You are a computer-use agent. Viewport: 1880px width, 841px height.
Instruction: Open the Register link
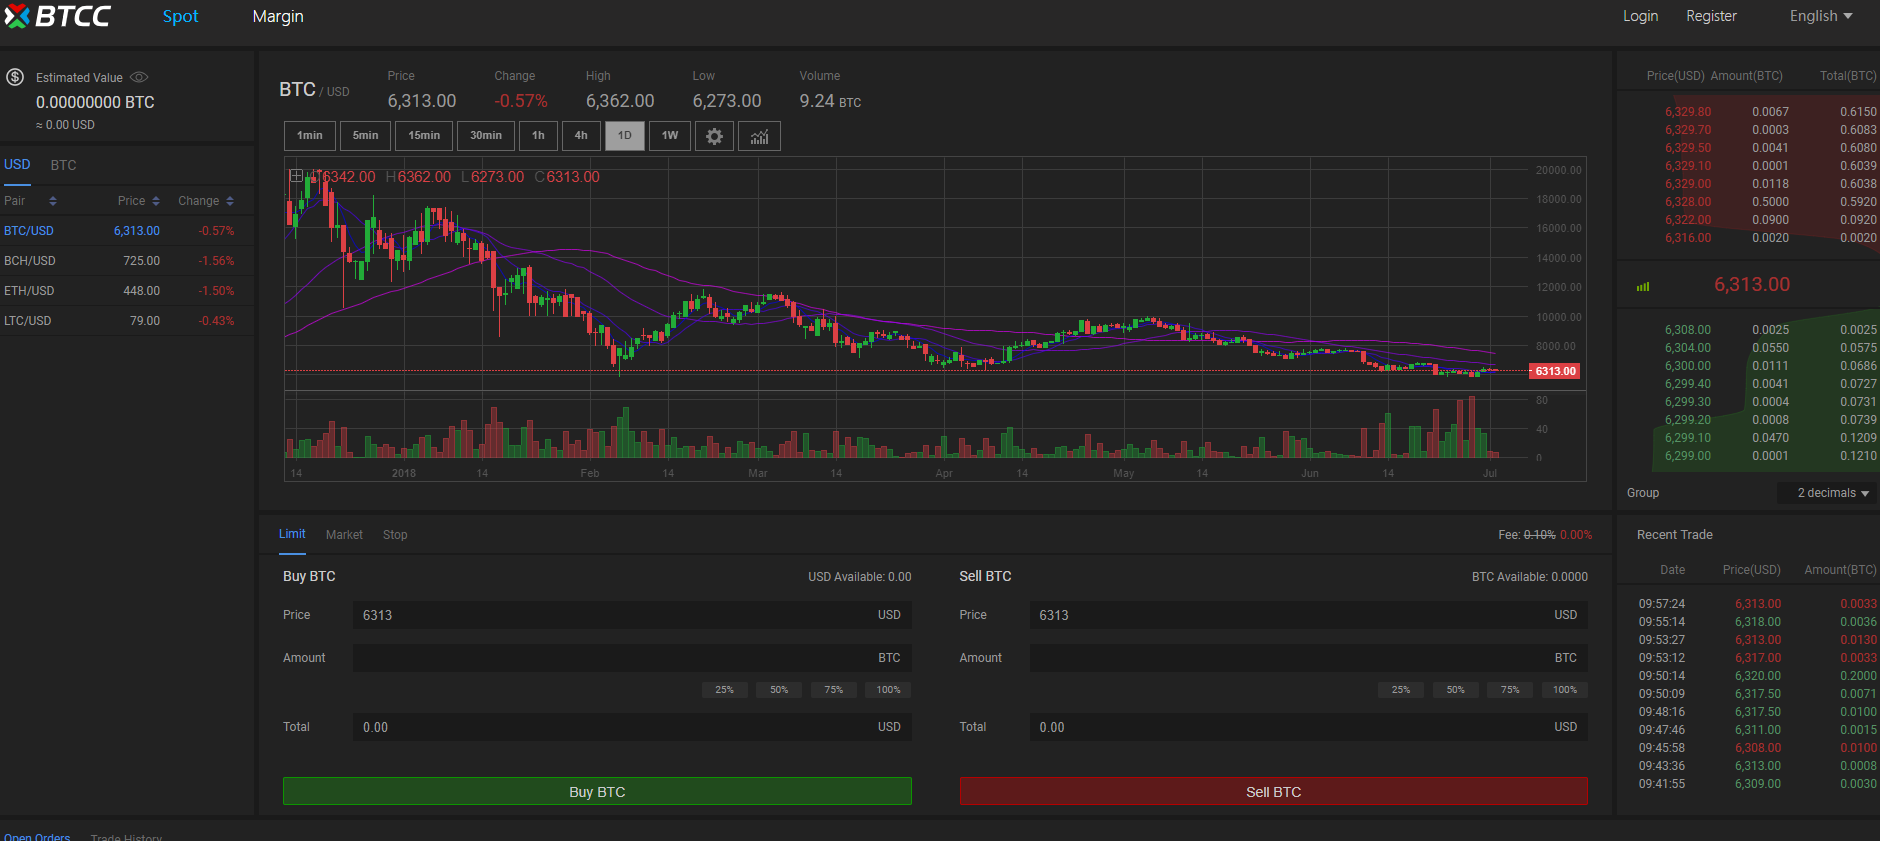(1711, 16)
